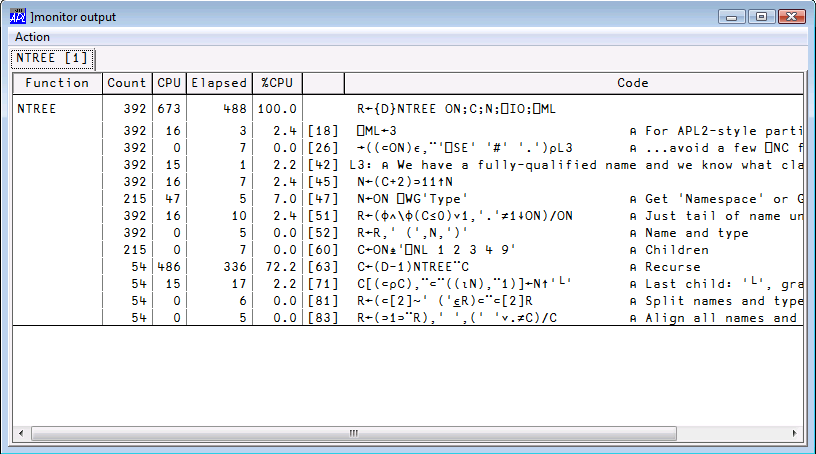Sort by the Count column header
This screenshot has width=816, height=454.
click(x=127, y=83)
